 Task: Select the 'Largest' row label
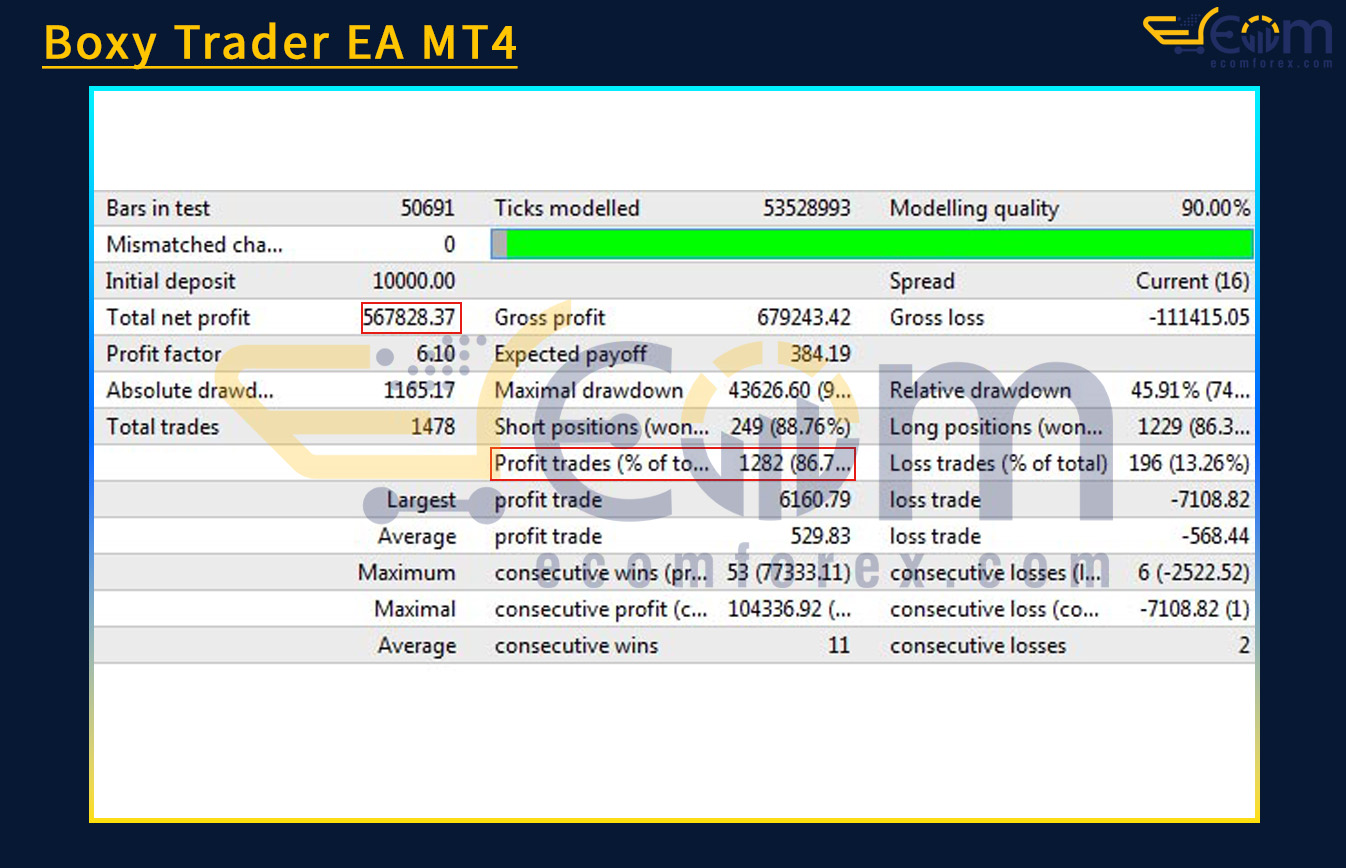tap(422, 501)
